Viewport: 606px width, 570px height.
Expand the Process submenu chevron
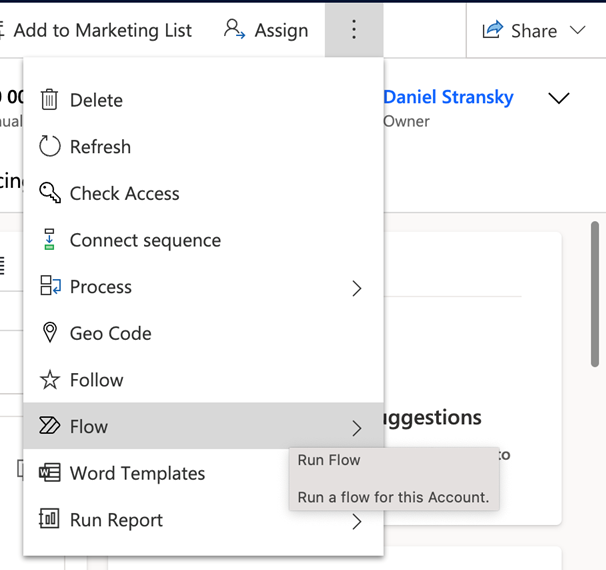click(x=357, y=288)
